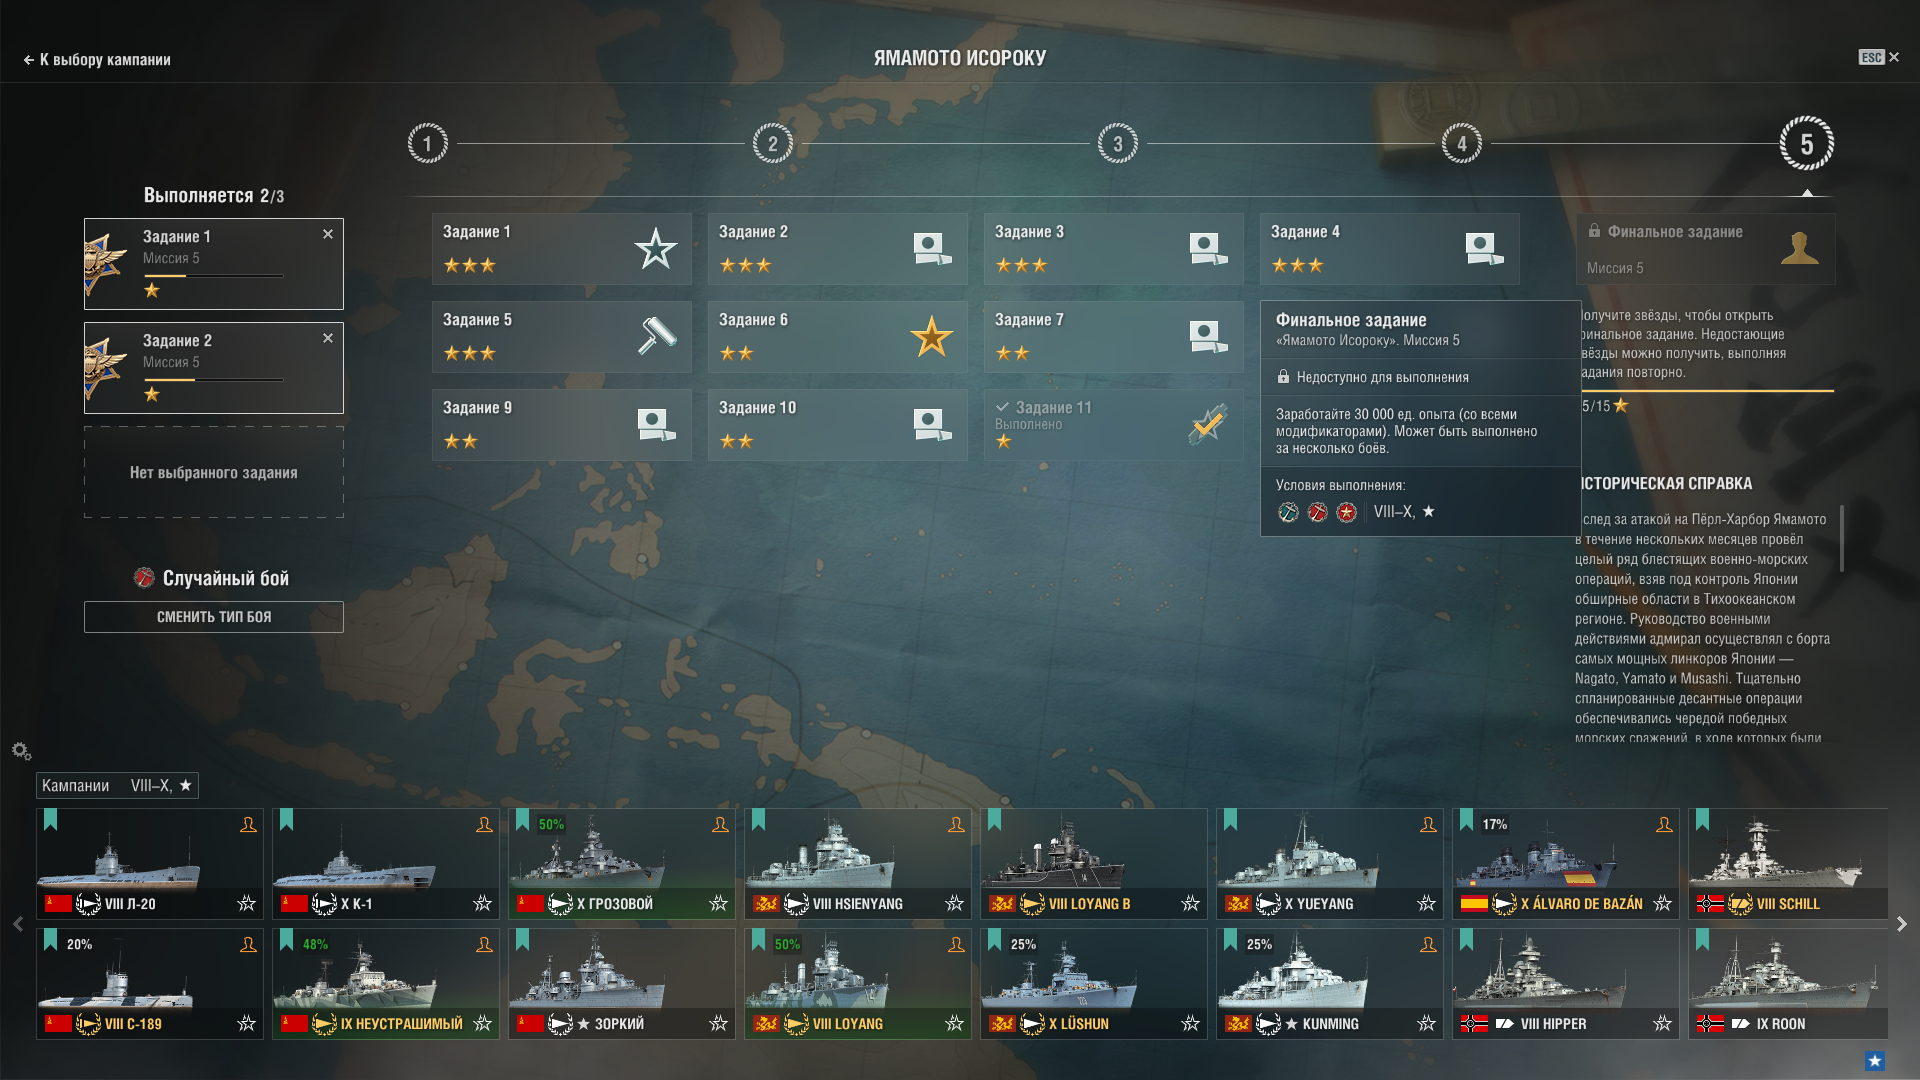The width and height of the screenshot is (1920, 1080).
Task: Open the Кампании VIII–X ship filter
Action: click(117, 785)
